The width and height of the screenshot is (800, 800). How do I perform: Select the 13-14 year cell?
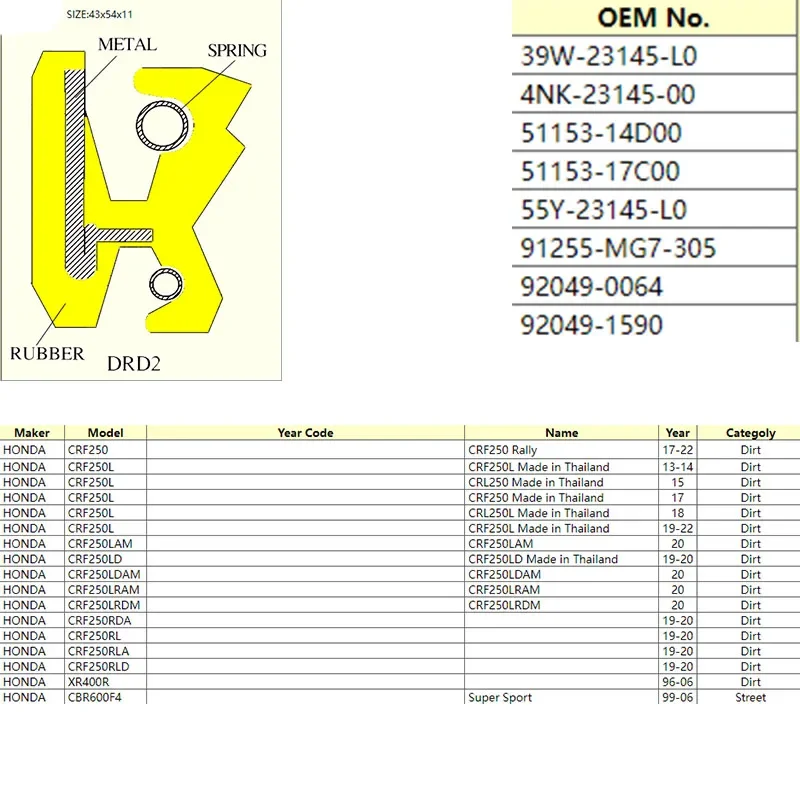[678, 467]
